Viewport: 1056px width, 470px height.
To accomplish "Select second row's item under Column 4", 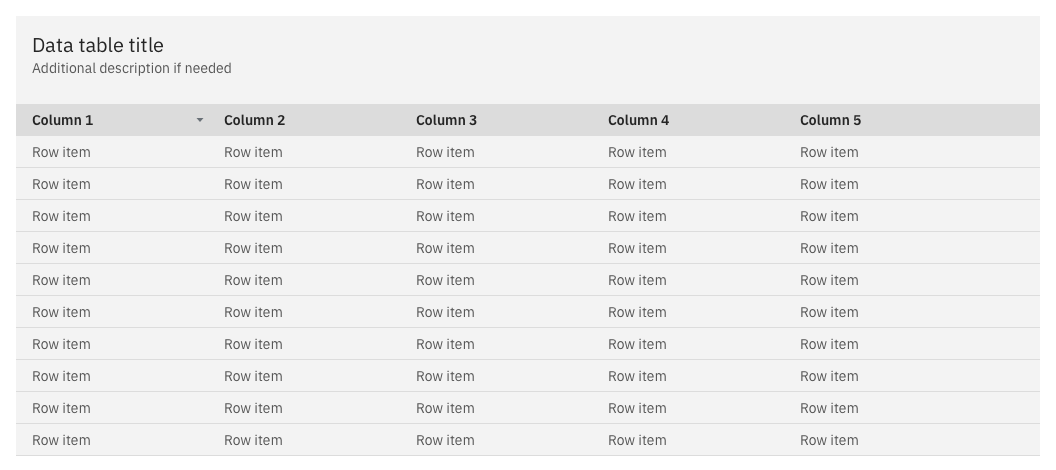I will click(x=637, y=184).
